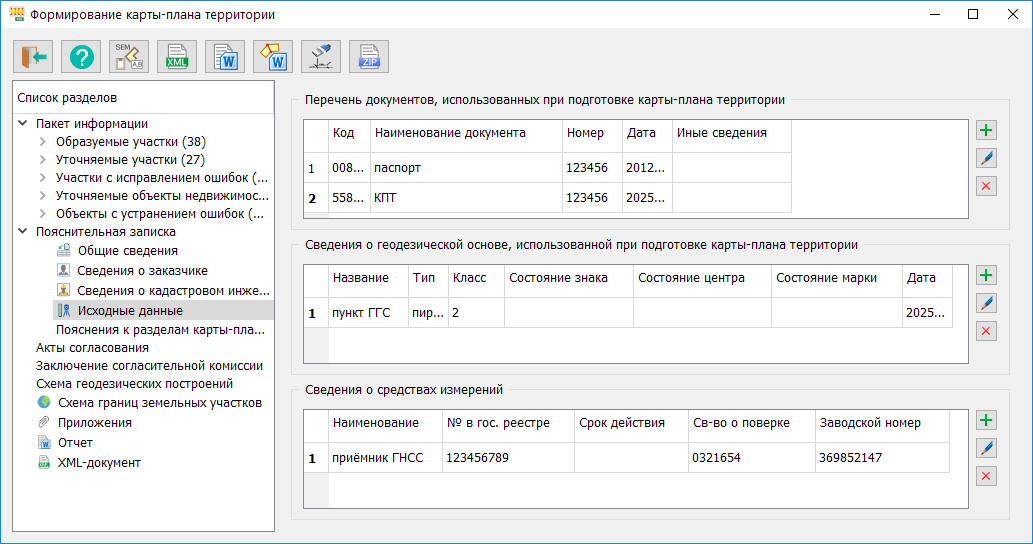This screenshot has height=544, width=1033.
Task: Click the green XML export toolbar icon
Action: pos(177,58)
